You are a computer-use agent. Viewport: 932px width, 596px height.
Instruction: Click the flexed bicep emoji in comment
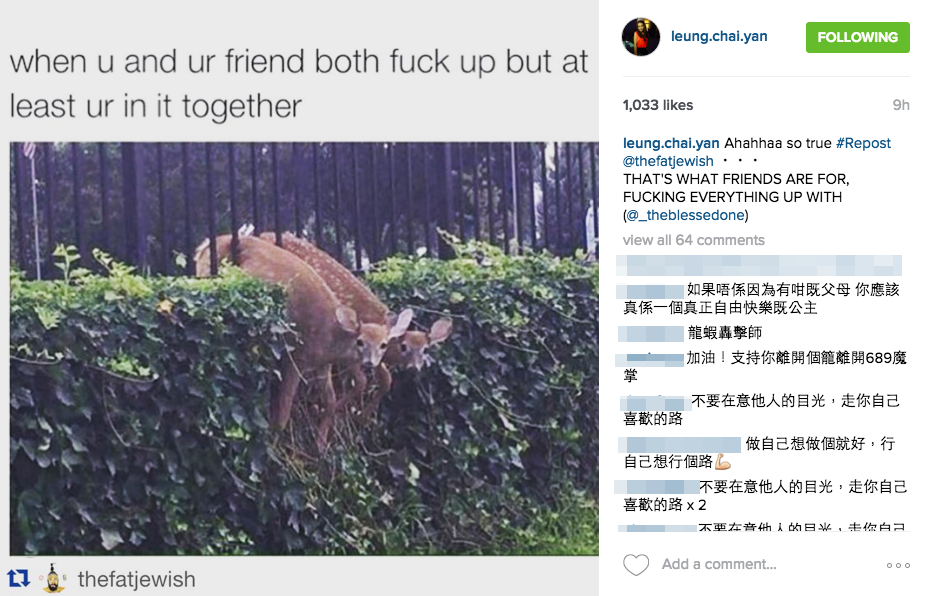point(722,462)
